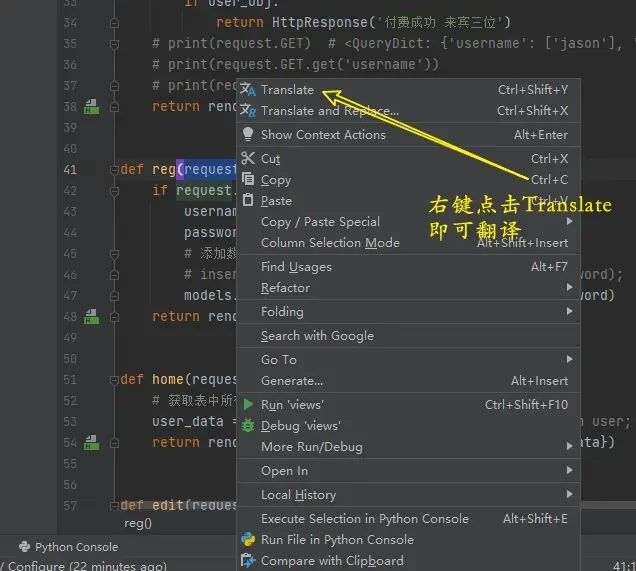
Task: Select Column Selection Mode option
Action: pos(330,243)
